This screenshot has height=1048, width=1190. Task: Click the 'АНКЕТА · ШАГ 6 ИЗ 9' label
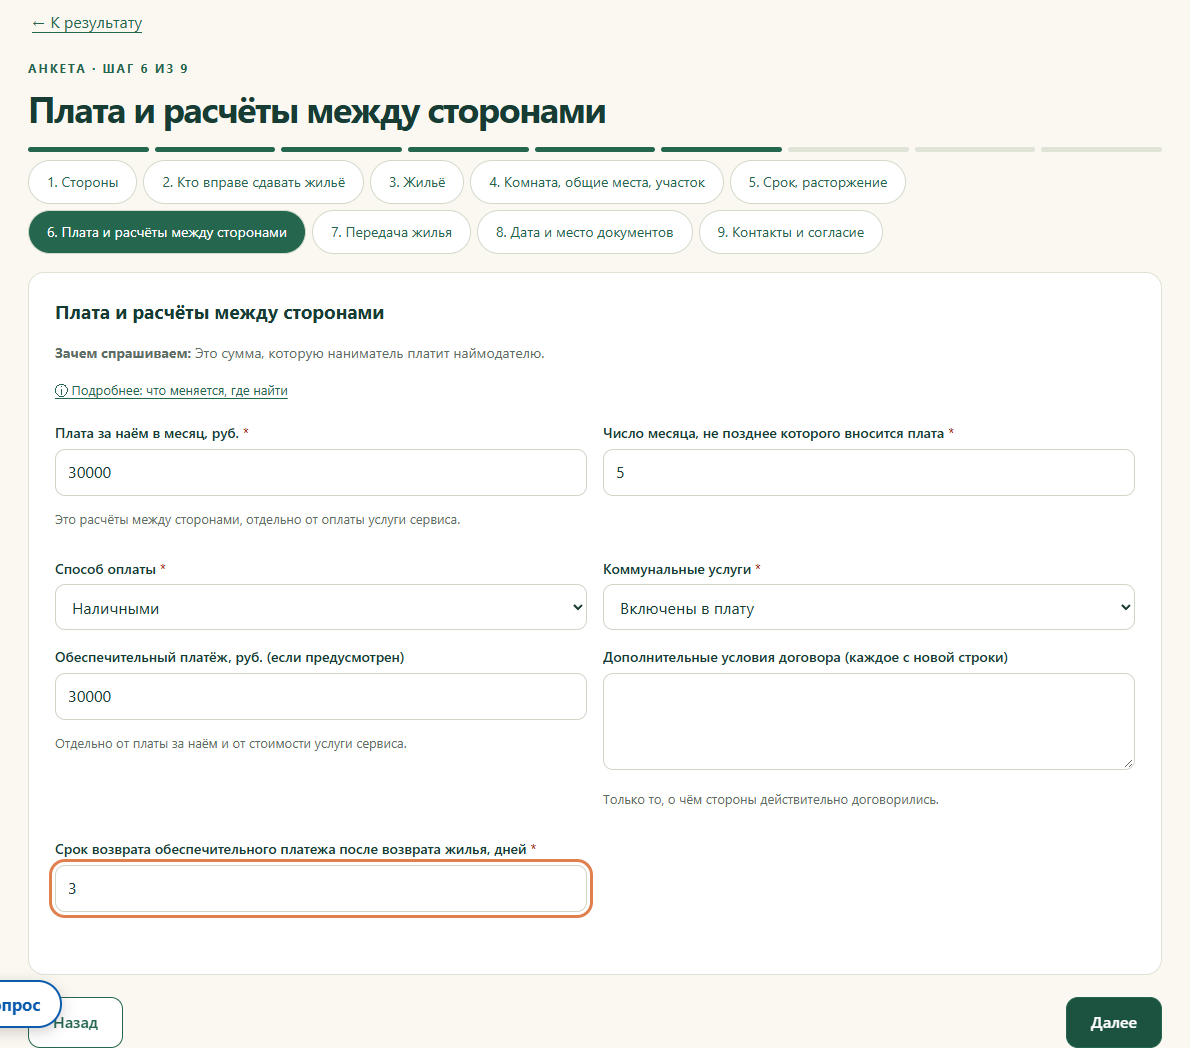coord(108,68)
